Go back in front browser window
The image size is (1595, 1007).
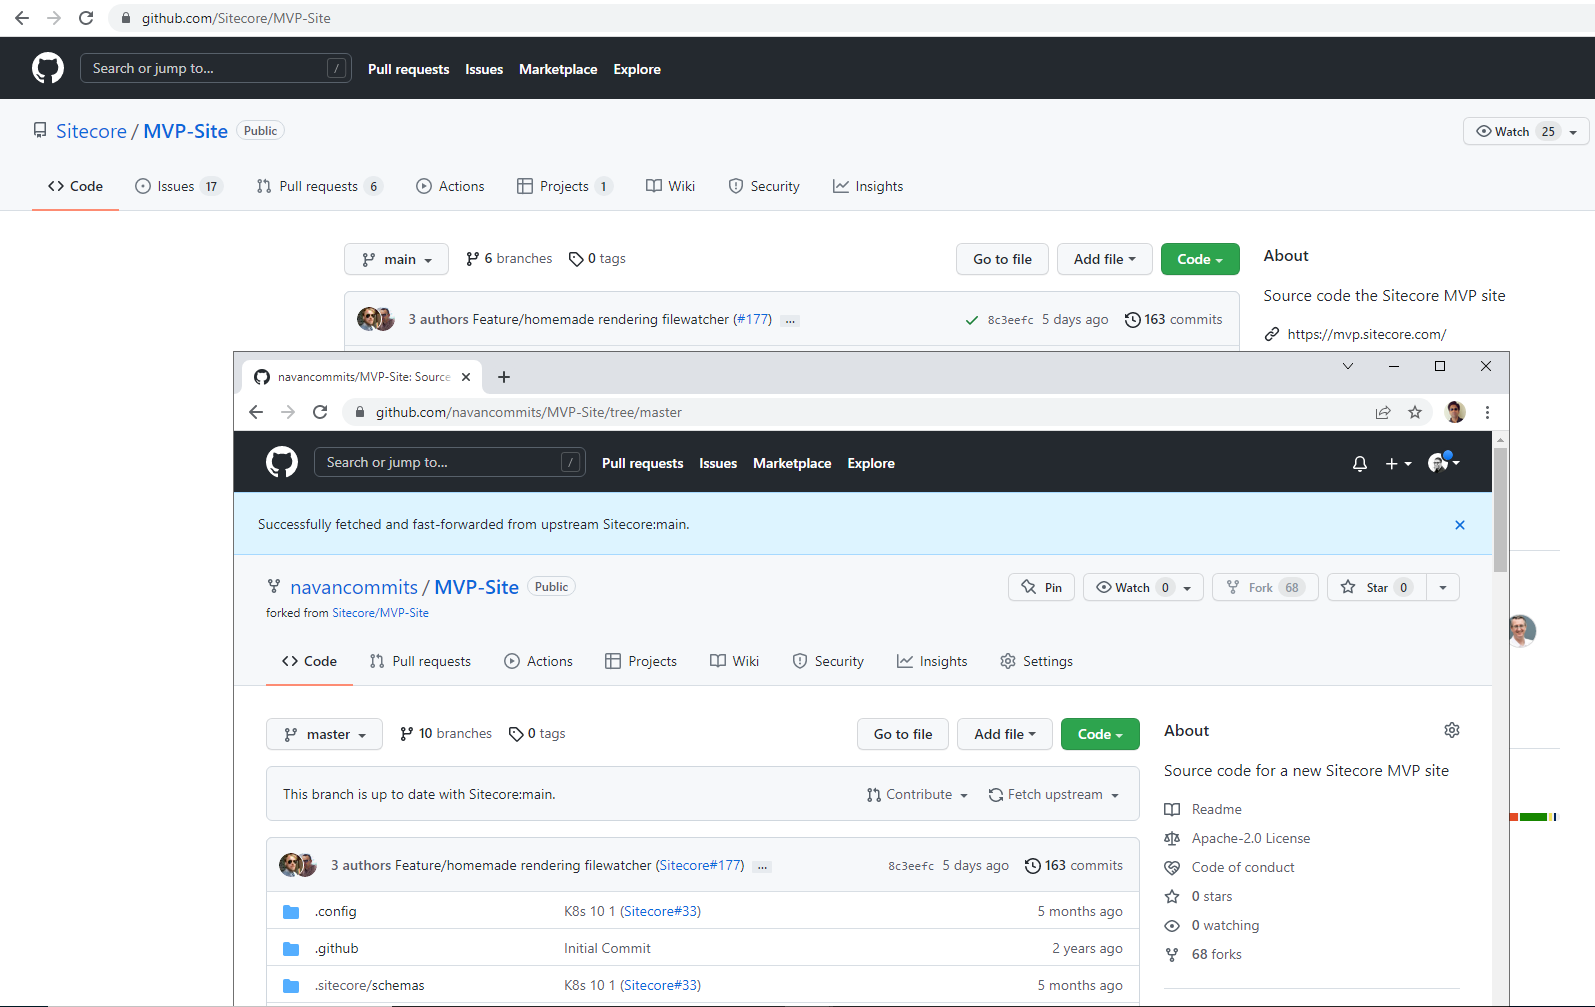pyautogui.click(x=256, y=412)
